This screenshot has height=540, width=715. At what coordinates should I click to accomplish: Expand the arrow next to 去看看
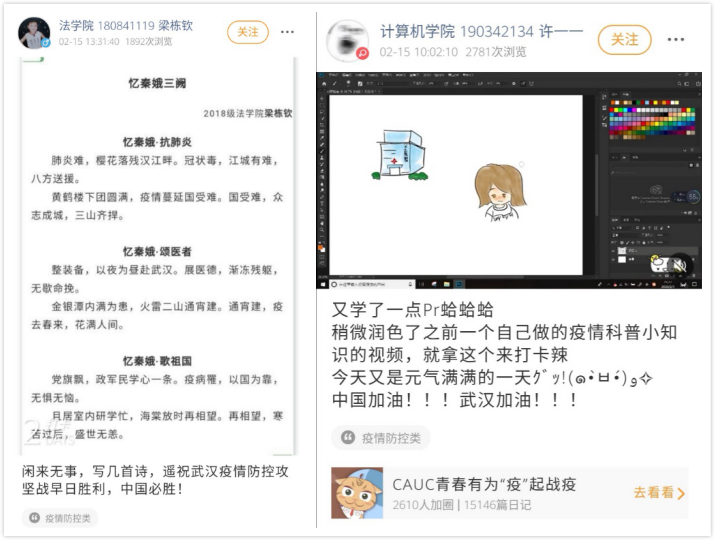[682, 493]
